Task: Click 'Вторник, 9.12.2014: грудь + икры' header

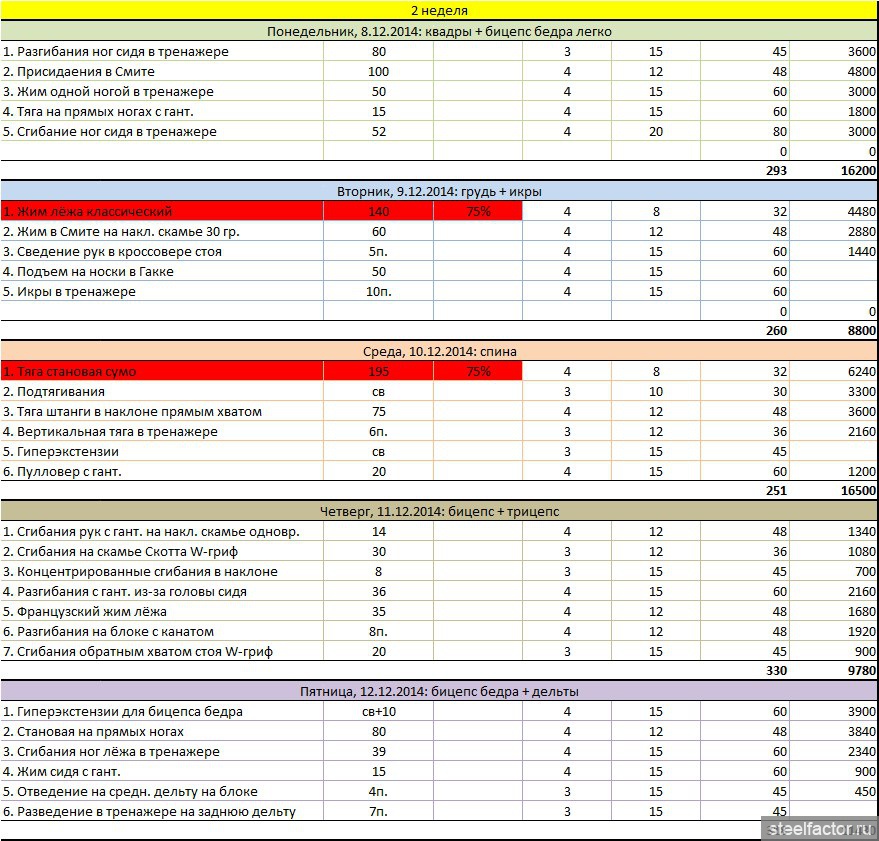Action: 439,192
